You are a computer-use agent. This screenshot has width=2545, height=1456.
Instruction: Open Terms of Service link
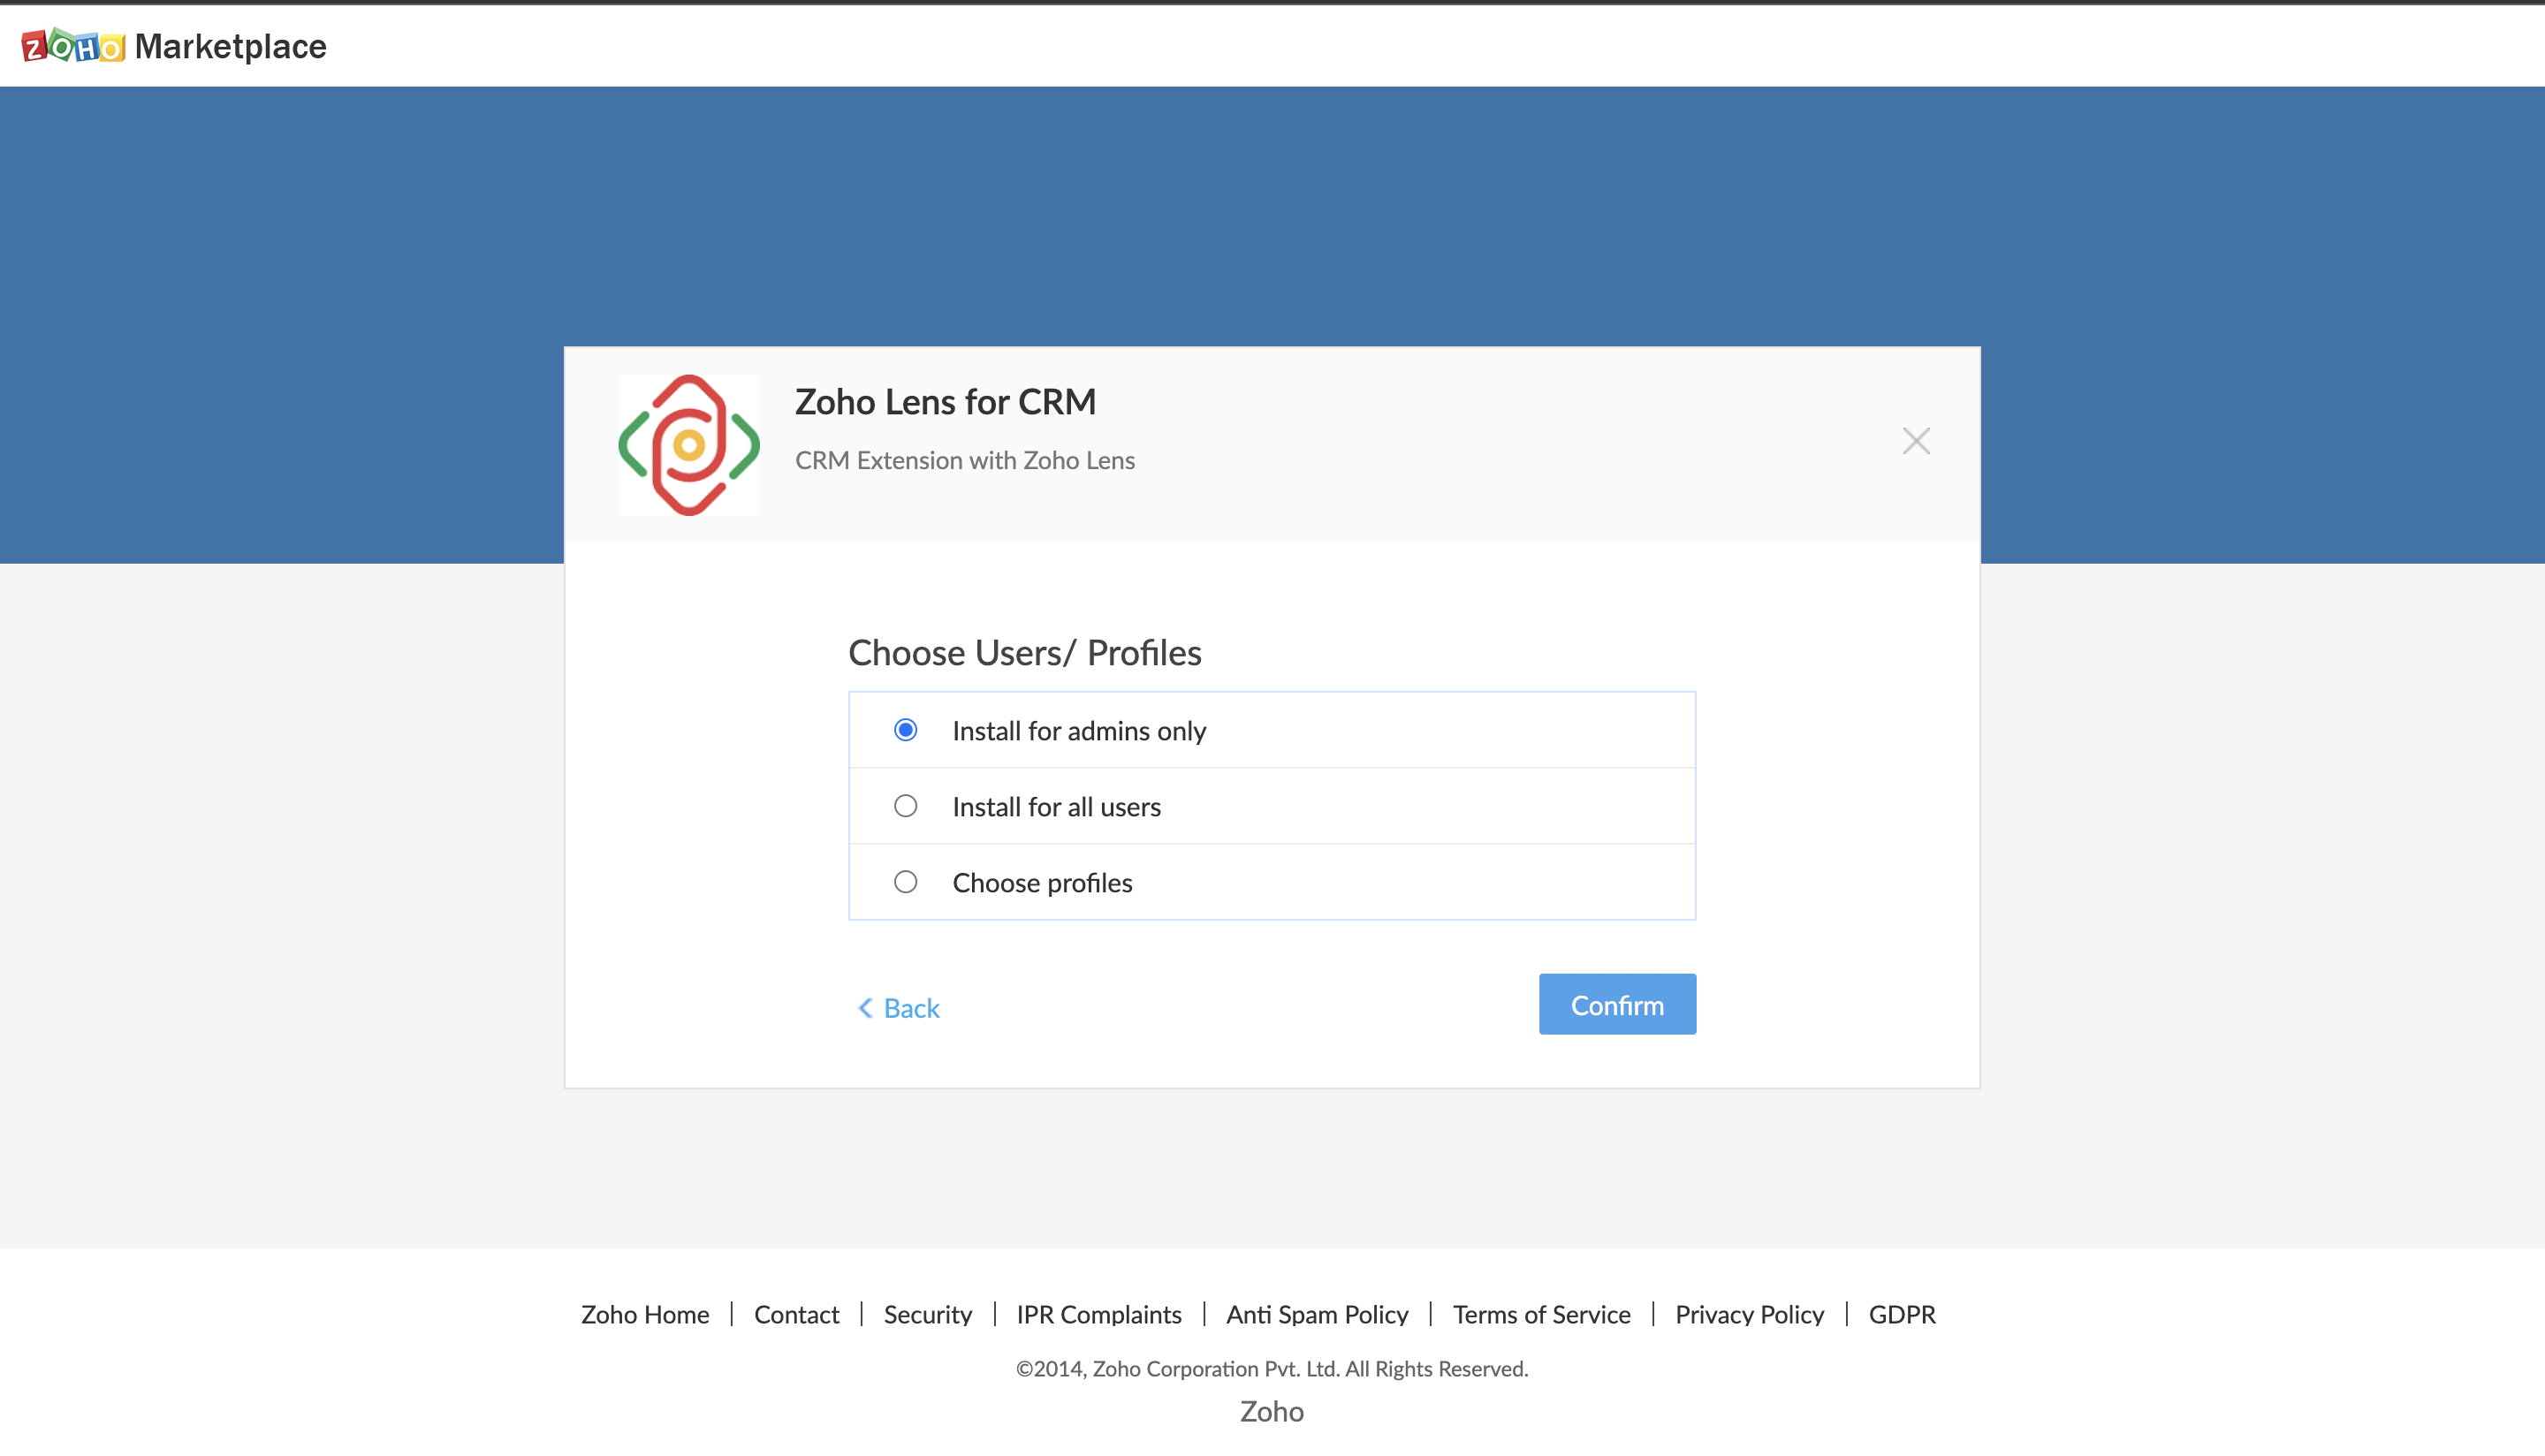point(1541,1314)
